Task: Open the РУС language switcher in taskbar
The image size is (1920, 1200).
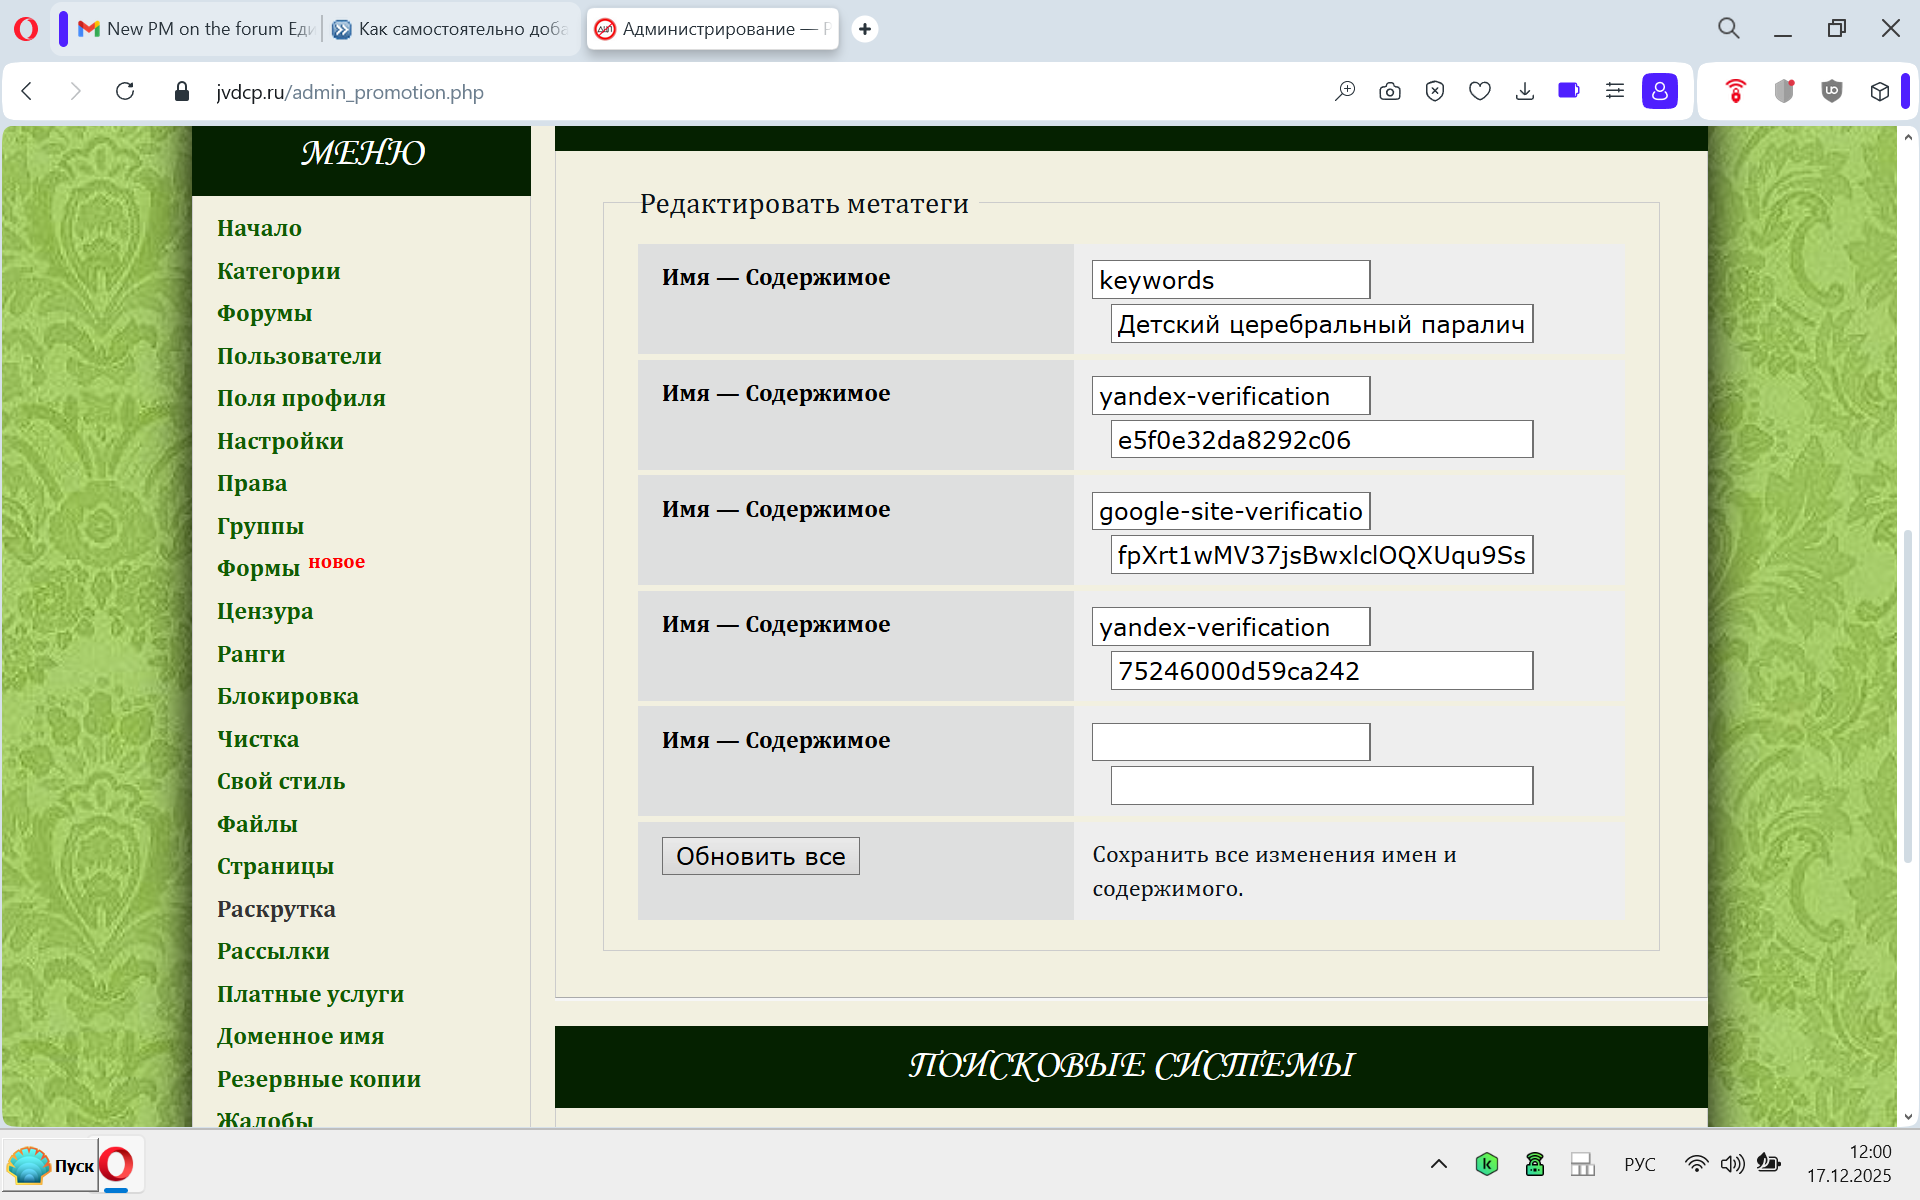Action: click(1639, 1164)
